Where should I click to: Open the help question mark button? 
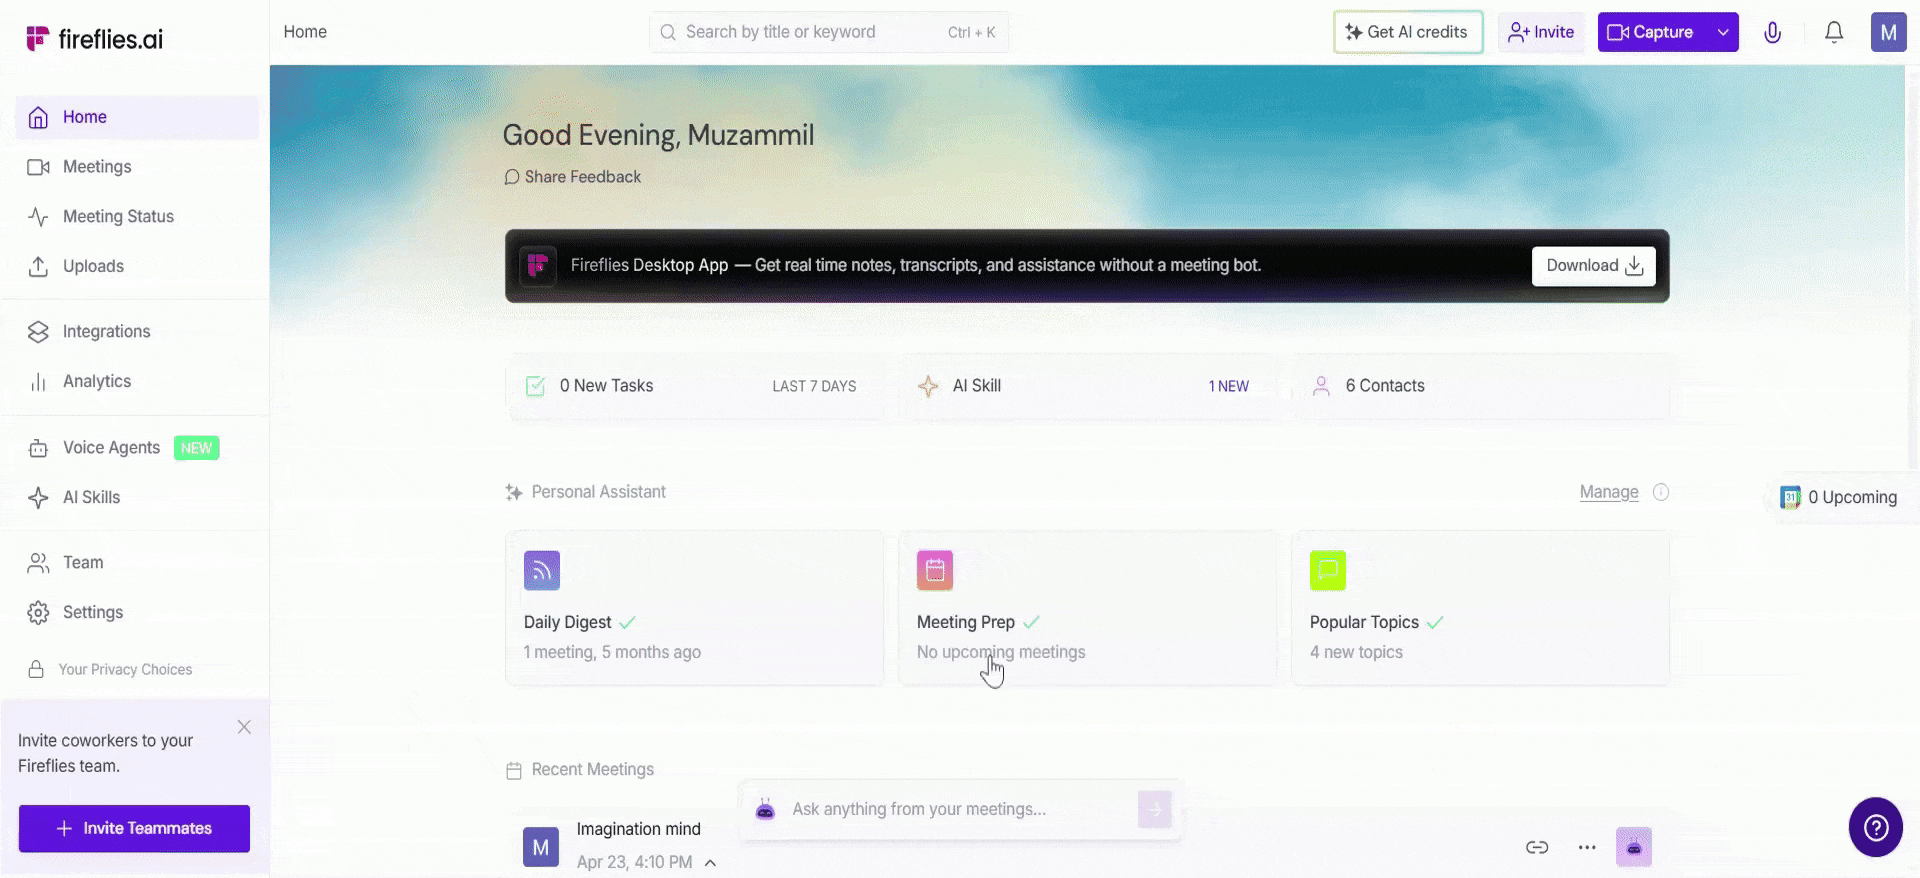[1876, 827]
